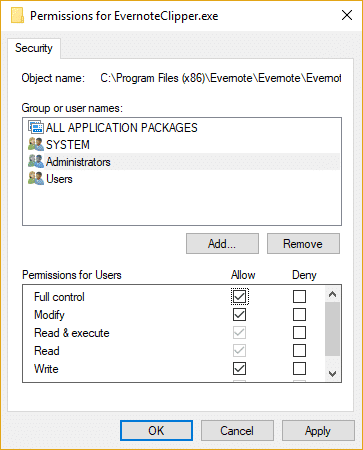Check Deny for Modify
Image resolution: width=363 pixels, height=450 pixels.
299,314
